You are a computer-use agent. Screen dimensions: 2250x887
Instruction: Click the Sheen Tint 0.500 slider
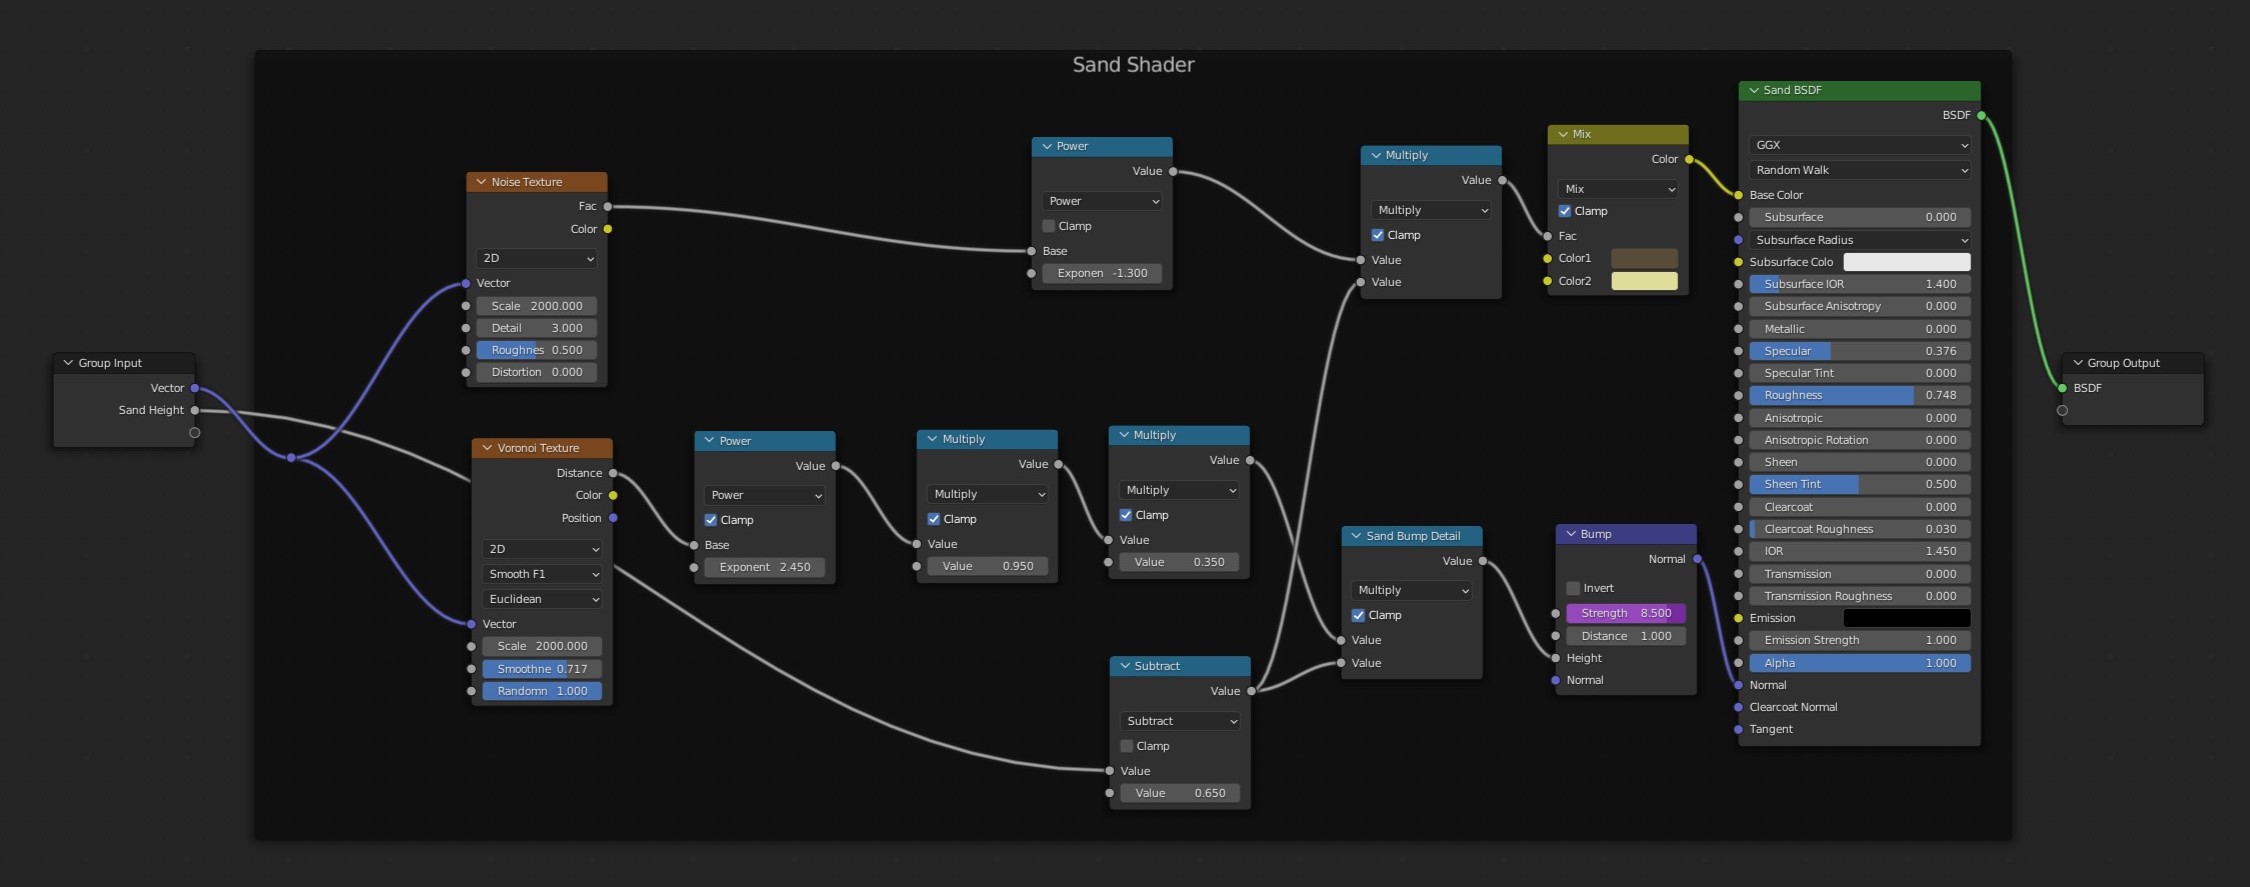point(1860,484)
